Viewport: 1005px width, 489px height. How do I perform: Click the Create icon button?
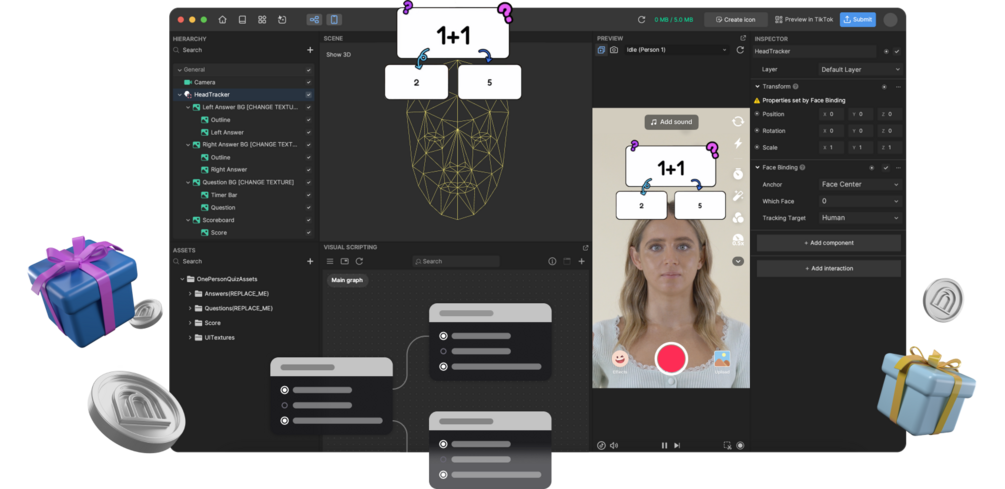tap(736, 20)
